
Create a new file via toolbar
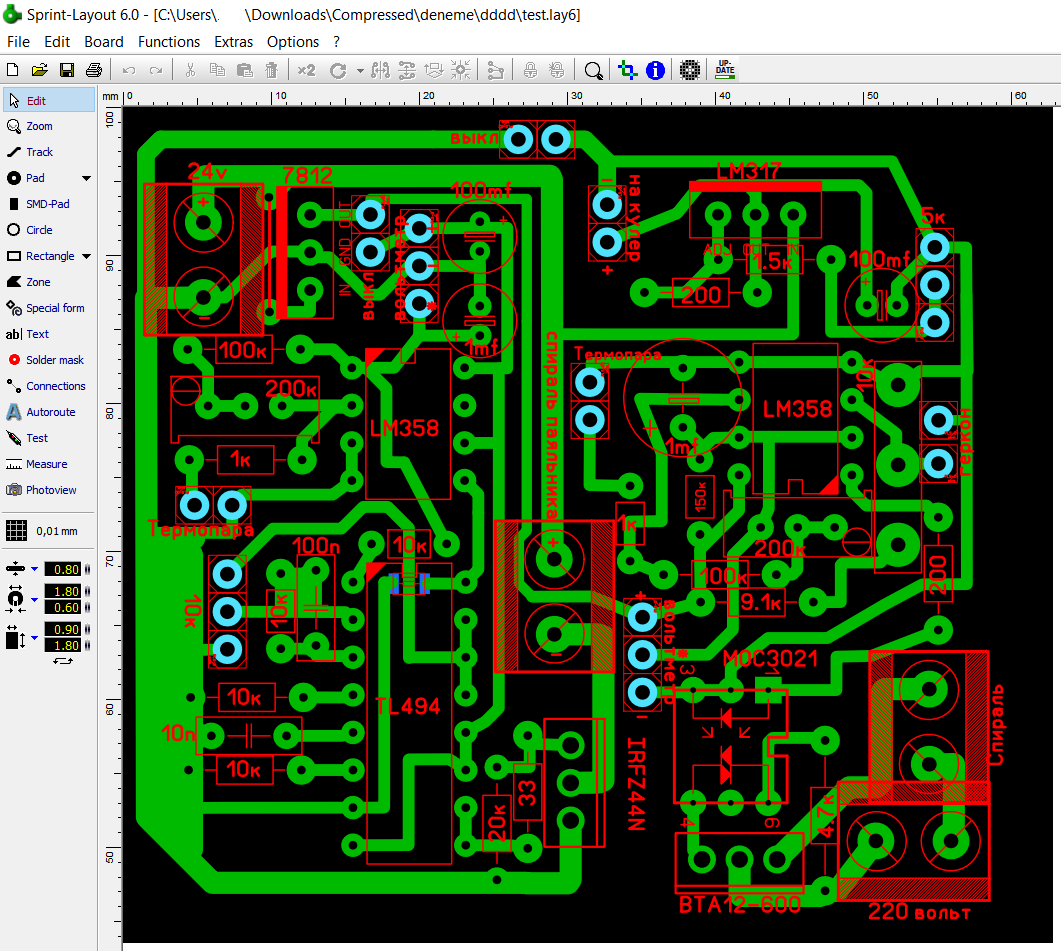click(x=12, y=70)
